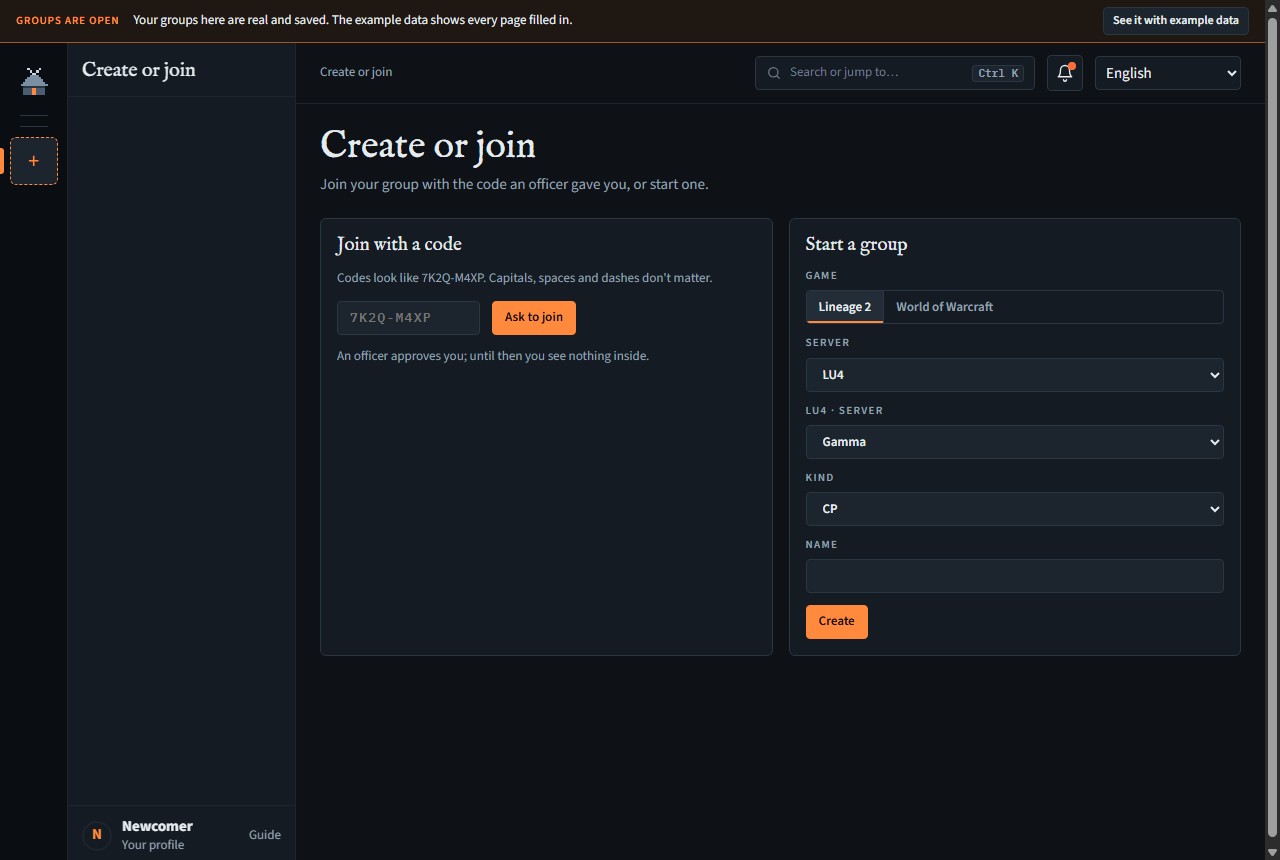
Task: Click the Join with a code heading
Action: pos(399,244)
